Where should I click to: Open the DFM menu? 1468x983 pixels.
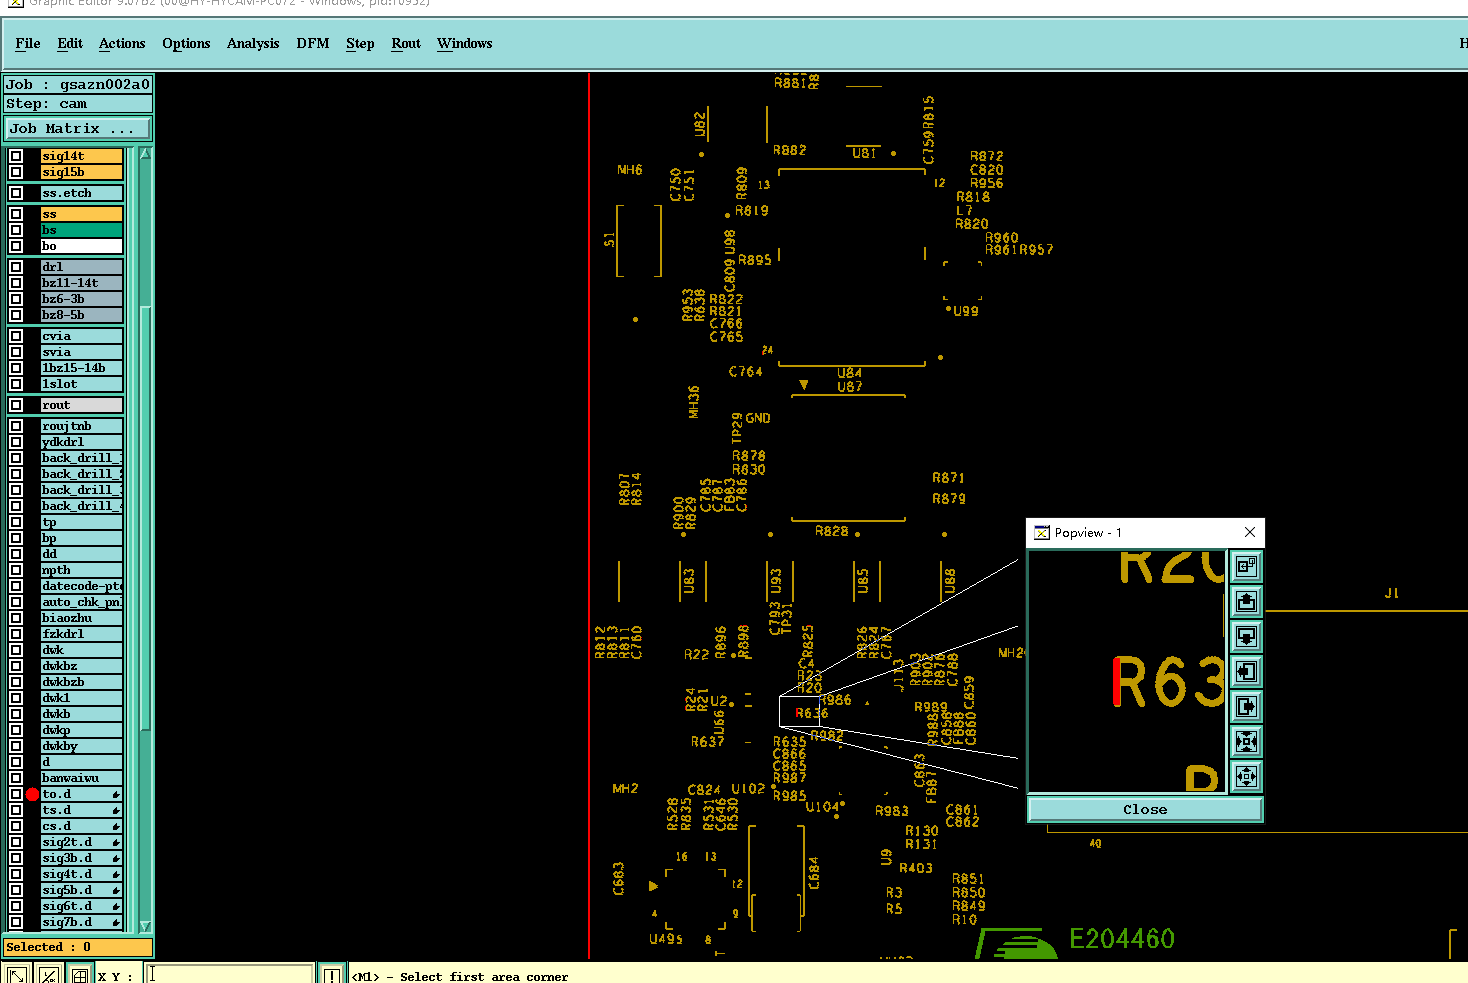(x=313, y=43)
